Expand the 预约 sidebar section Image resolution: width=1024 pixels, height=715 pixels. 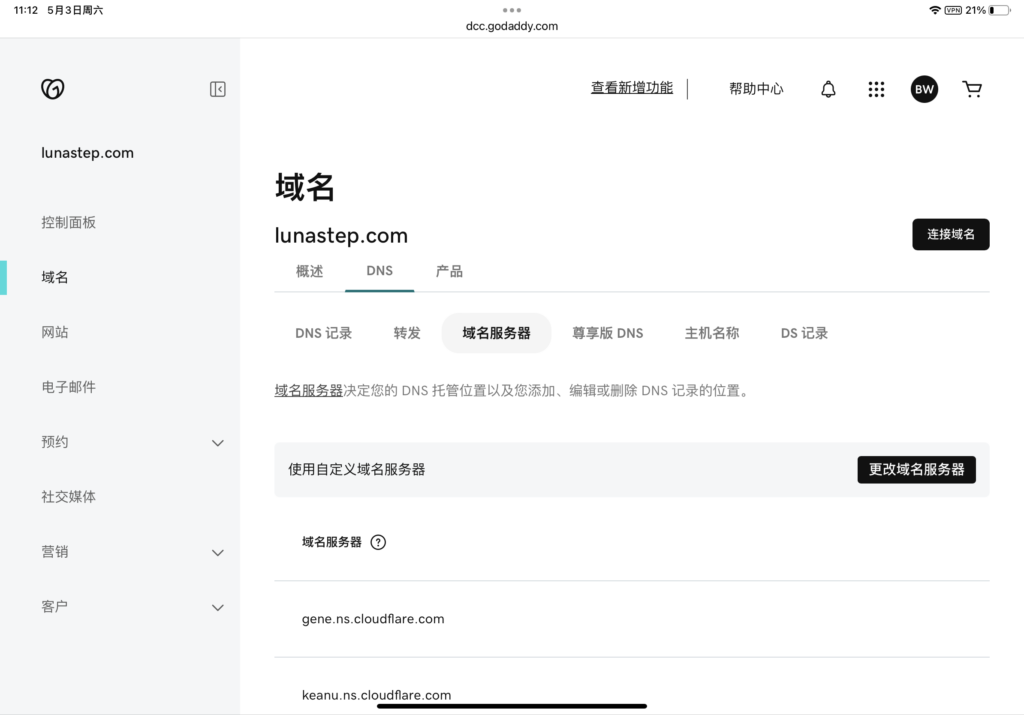click(x=218, y=443)
